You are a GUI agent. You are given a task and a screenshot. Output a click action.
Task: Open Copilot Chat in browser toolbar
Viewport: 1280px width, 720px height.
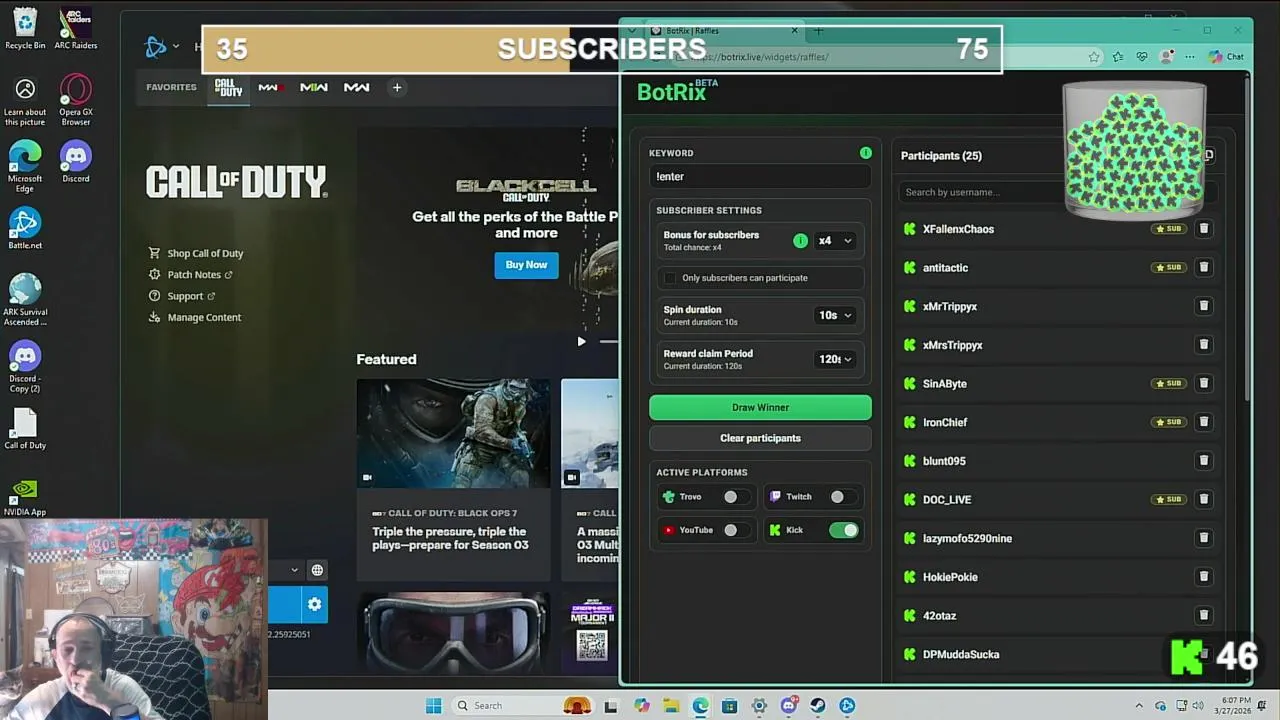[x=1226, y=57]
